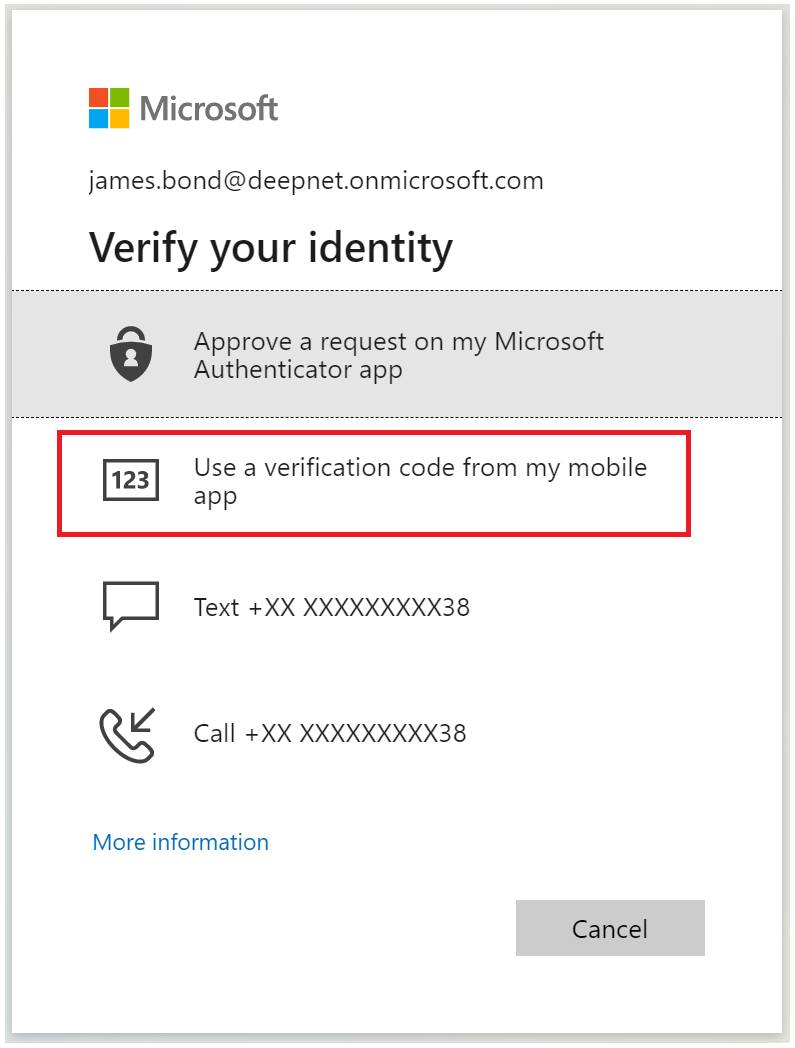This screenshot has width=795, height=1048.
Task: Click the Microsoft wordmark text
Action: click(x=209, y=108)
